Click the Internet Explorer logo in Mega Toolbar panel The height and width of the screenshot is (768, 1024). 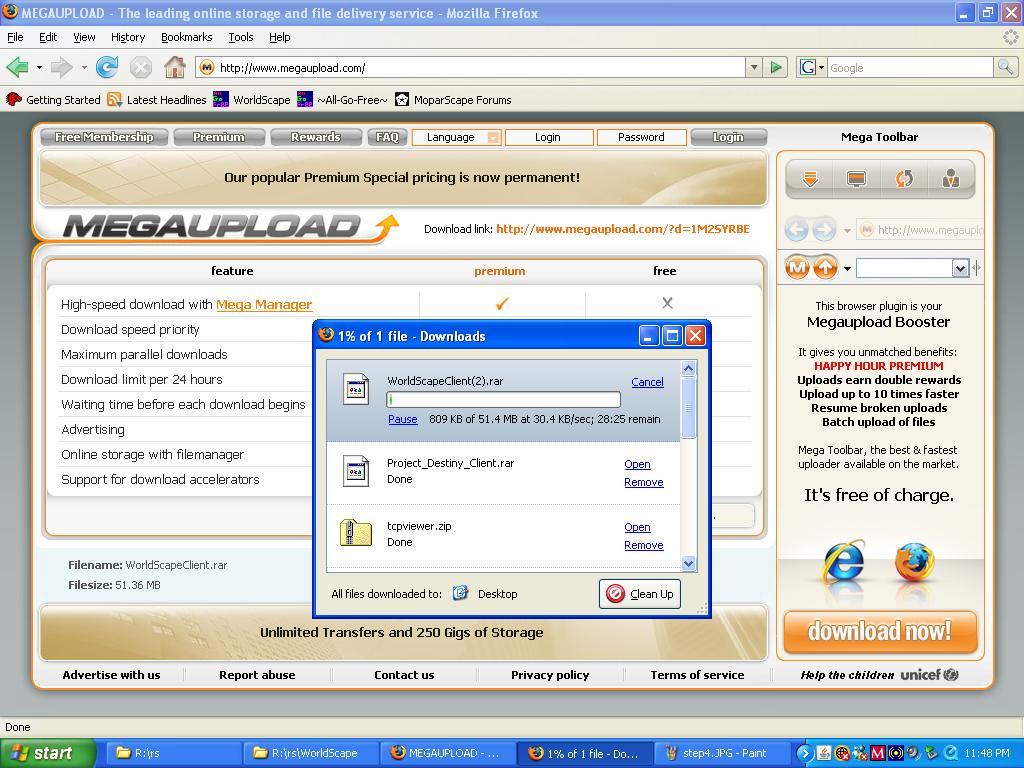point(844,561)
